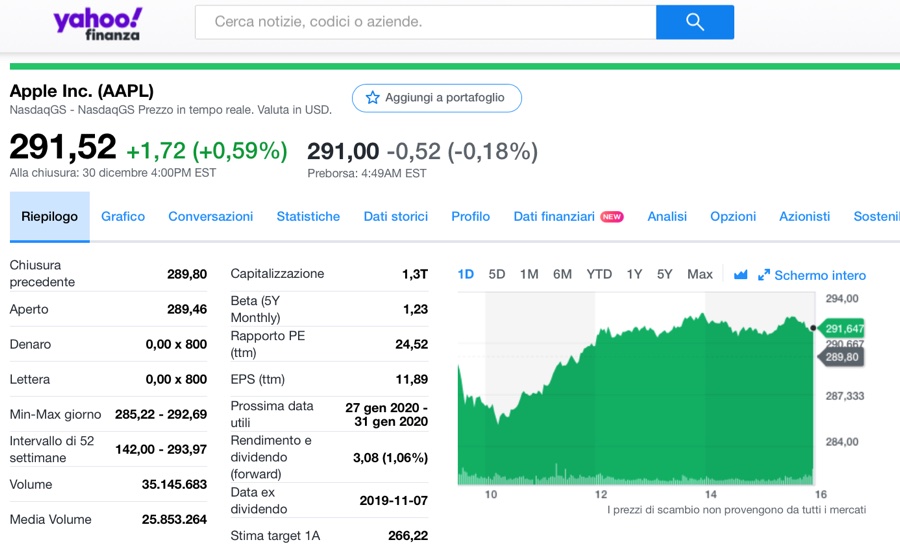
Task: Click the Schermo intero link
Action: pyautogui.click(x=820, y=275)
